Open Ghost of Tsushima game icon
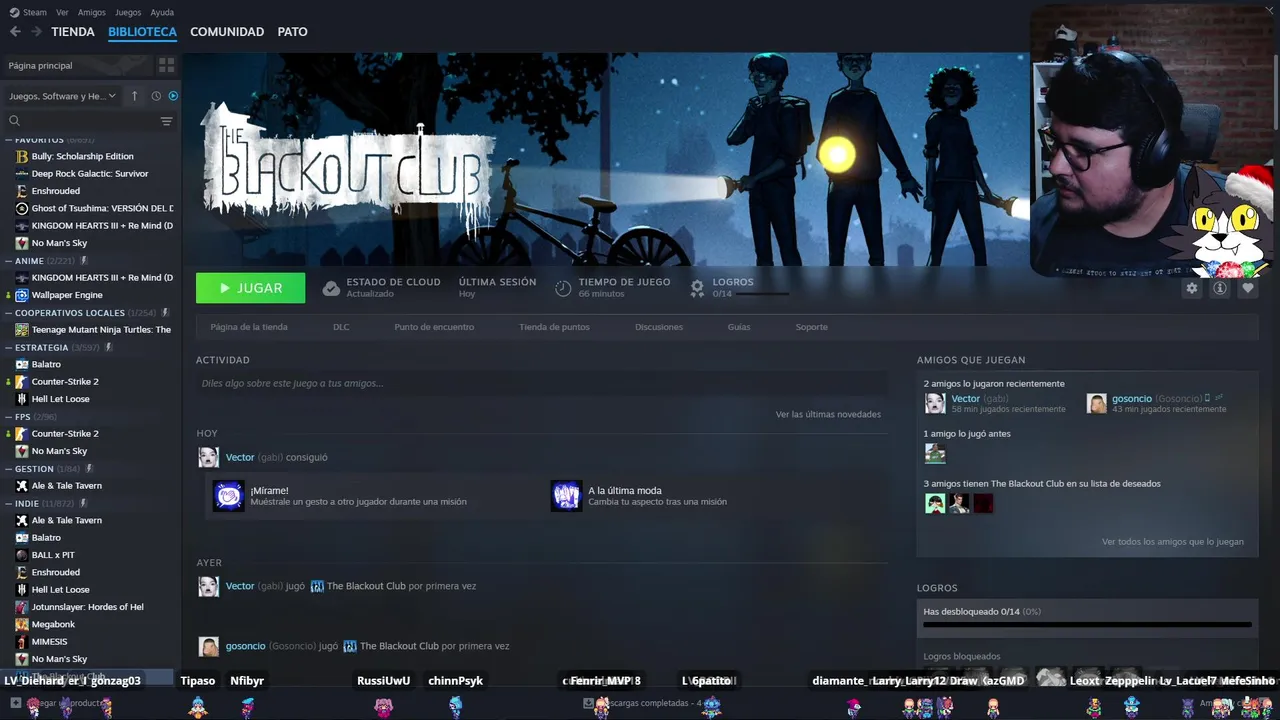 point(22,208)
